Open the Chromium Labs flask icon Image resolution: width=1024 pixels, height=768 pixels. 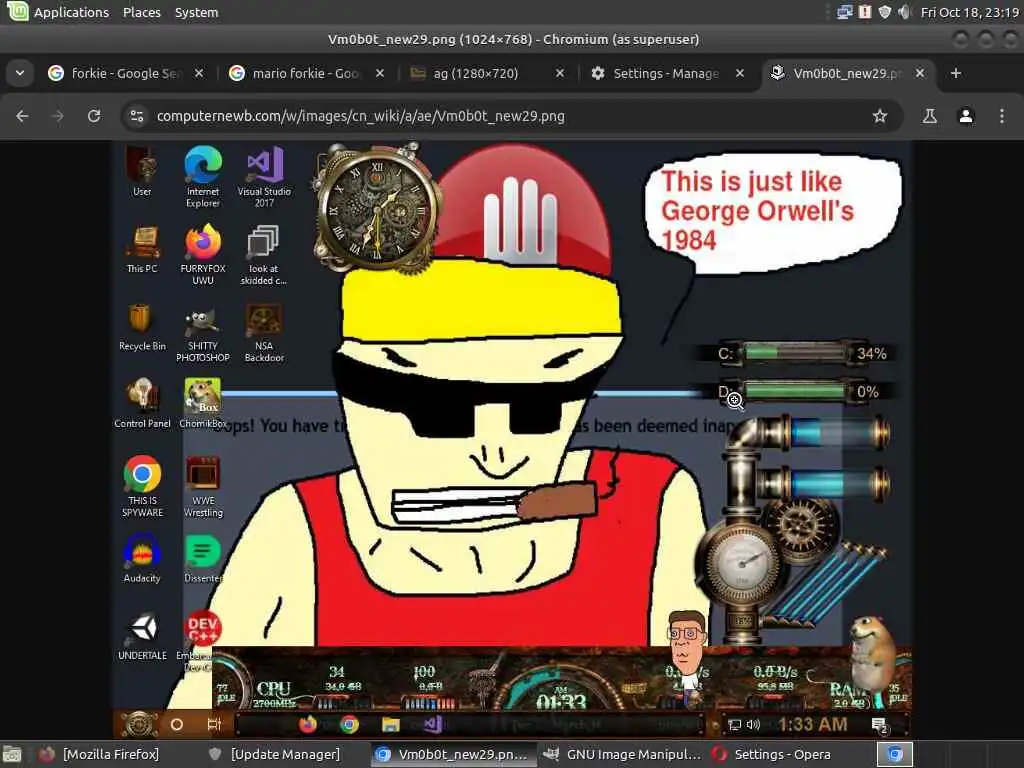[x=929, y=116]
